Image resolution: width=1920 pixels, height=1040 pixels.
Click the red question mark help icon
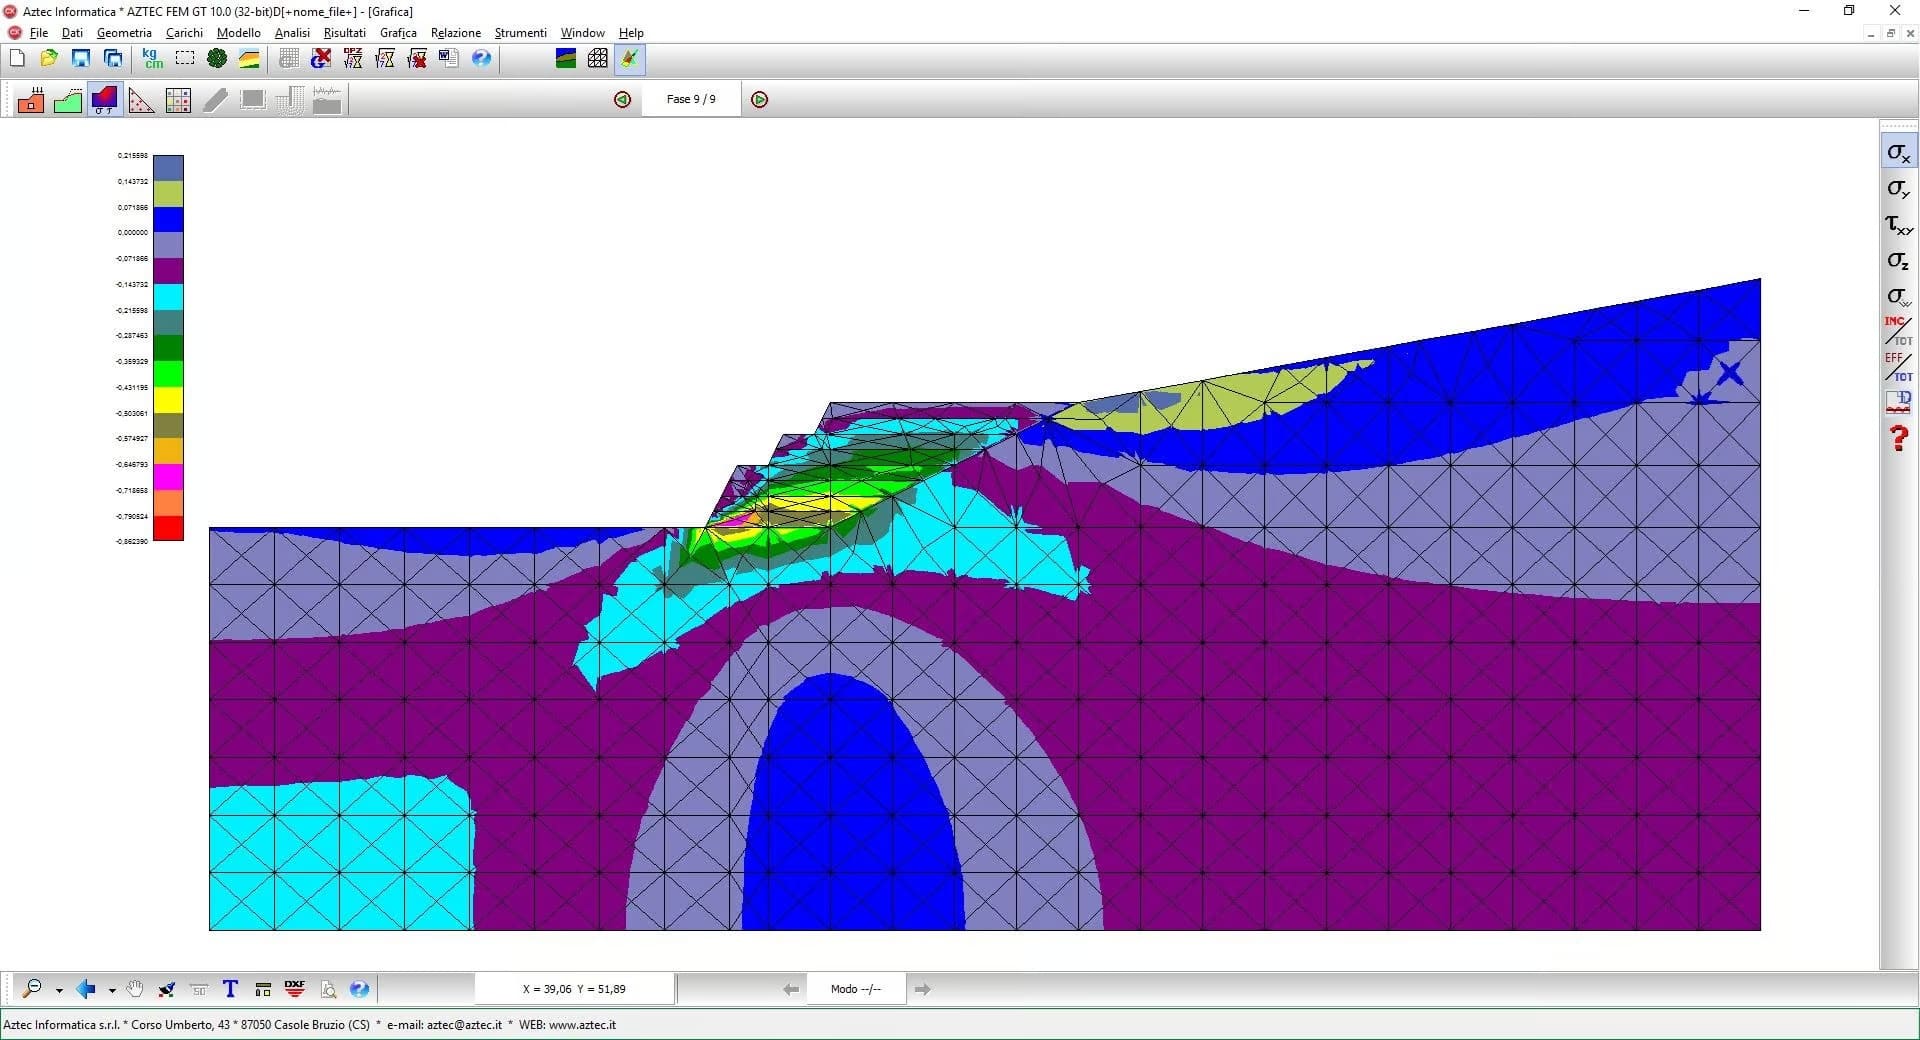coord(1898,438)
